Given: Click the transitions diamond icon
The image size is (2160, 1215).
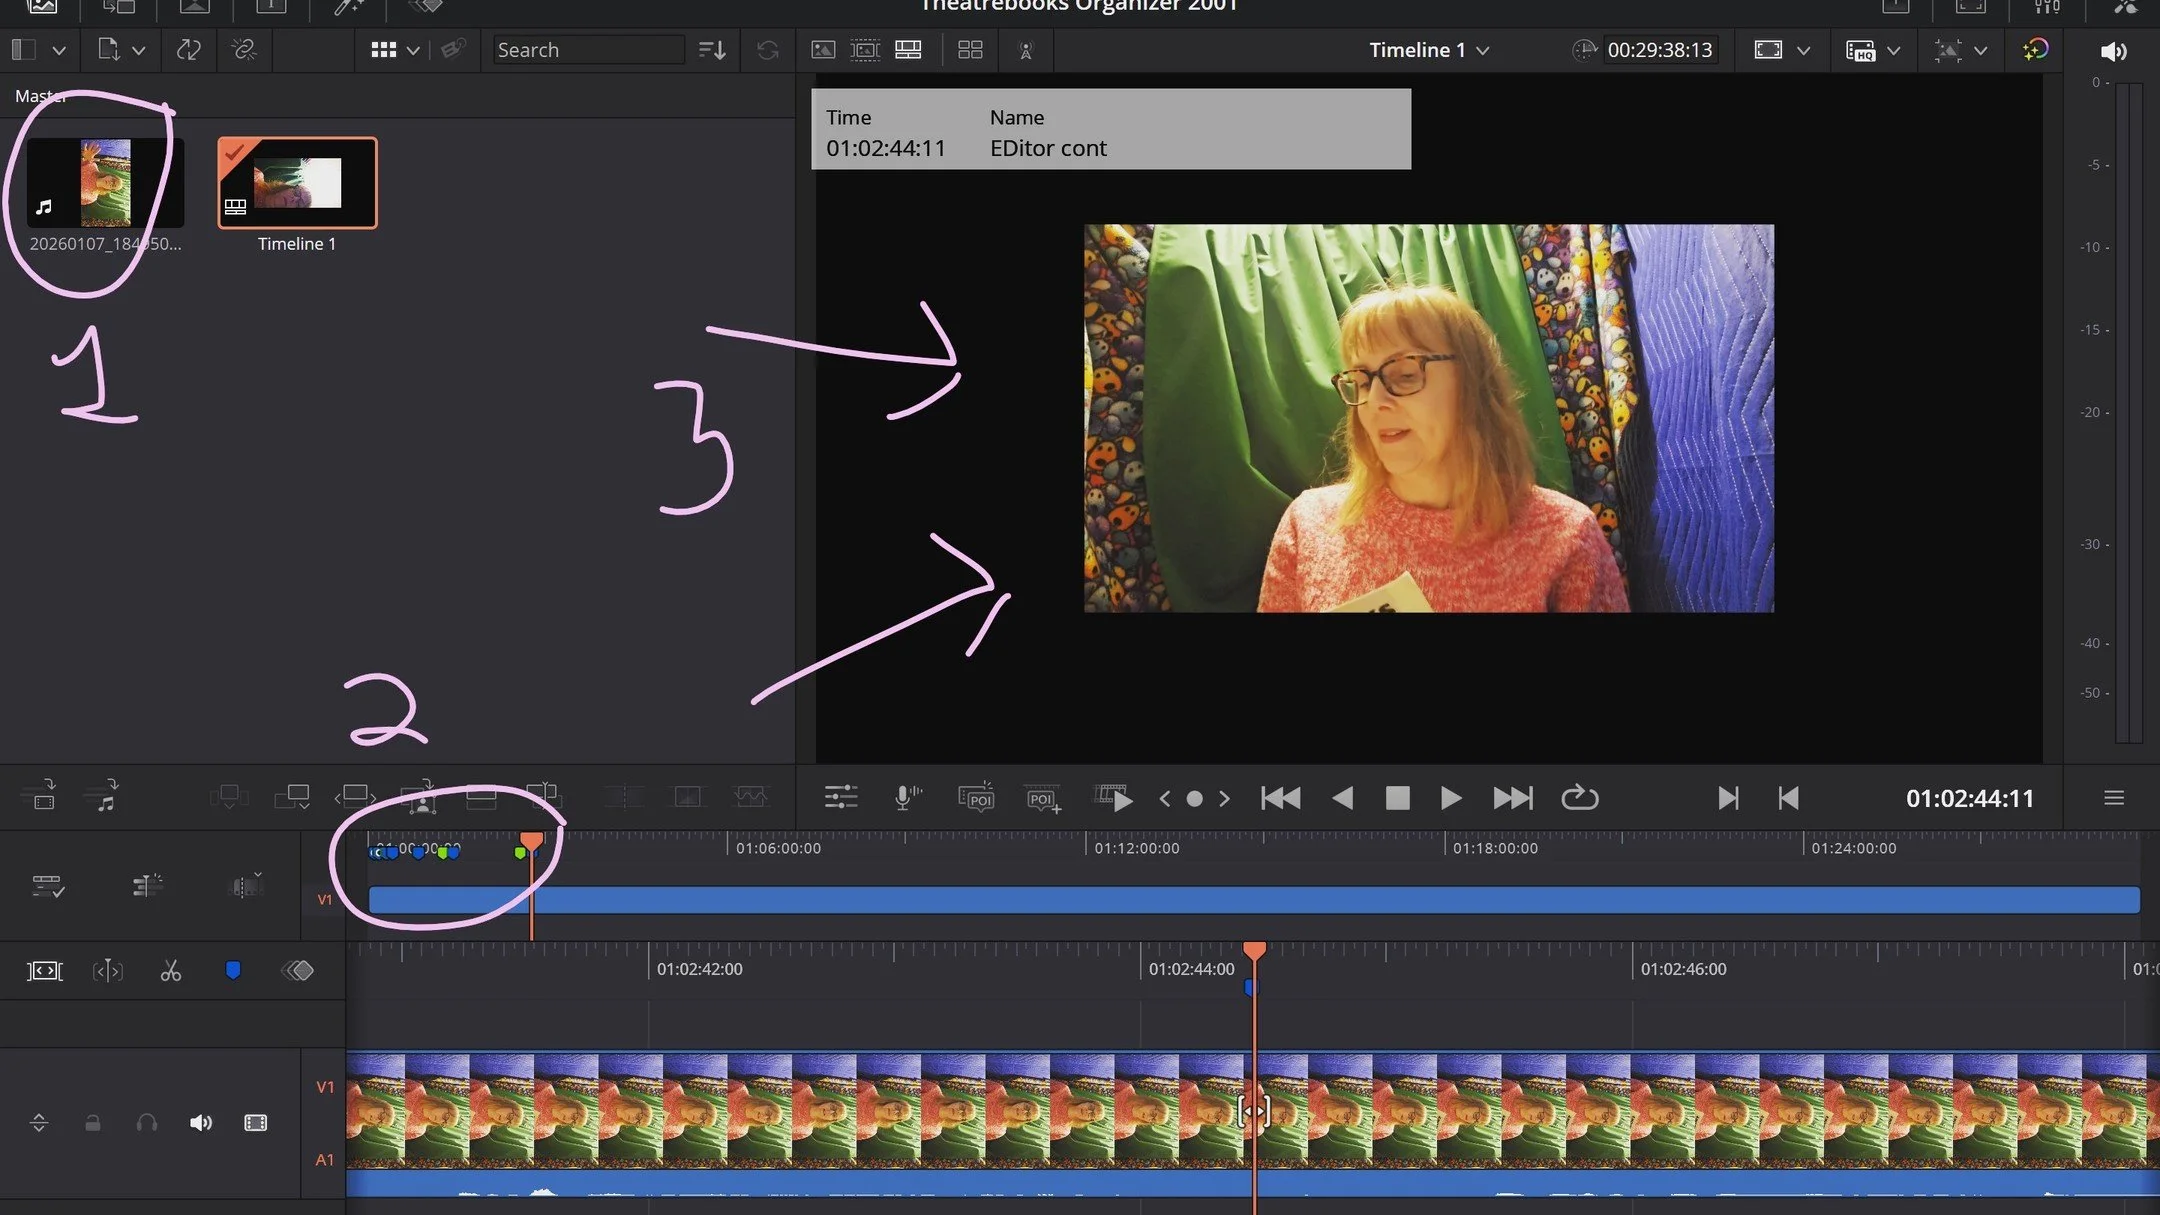Looking at the screenshot, I should click(298, 970).
